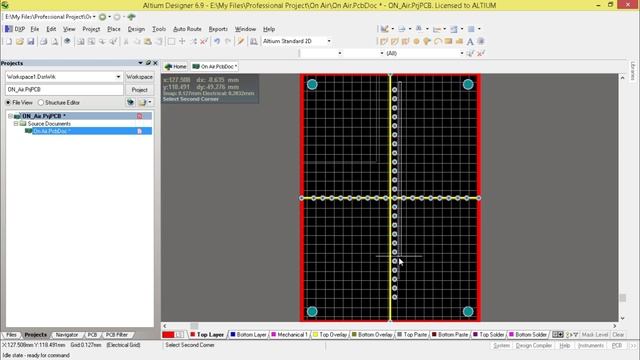Screen dimensions: 640x360
Task: Switch to the PCB Filter panel tab
Action: tap(117, 335)
